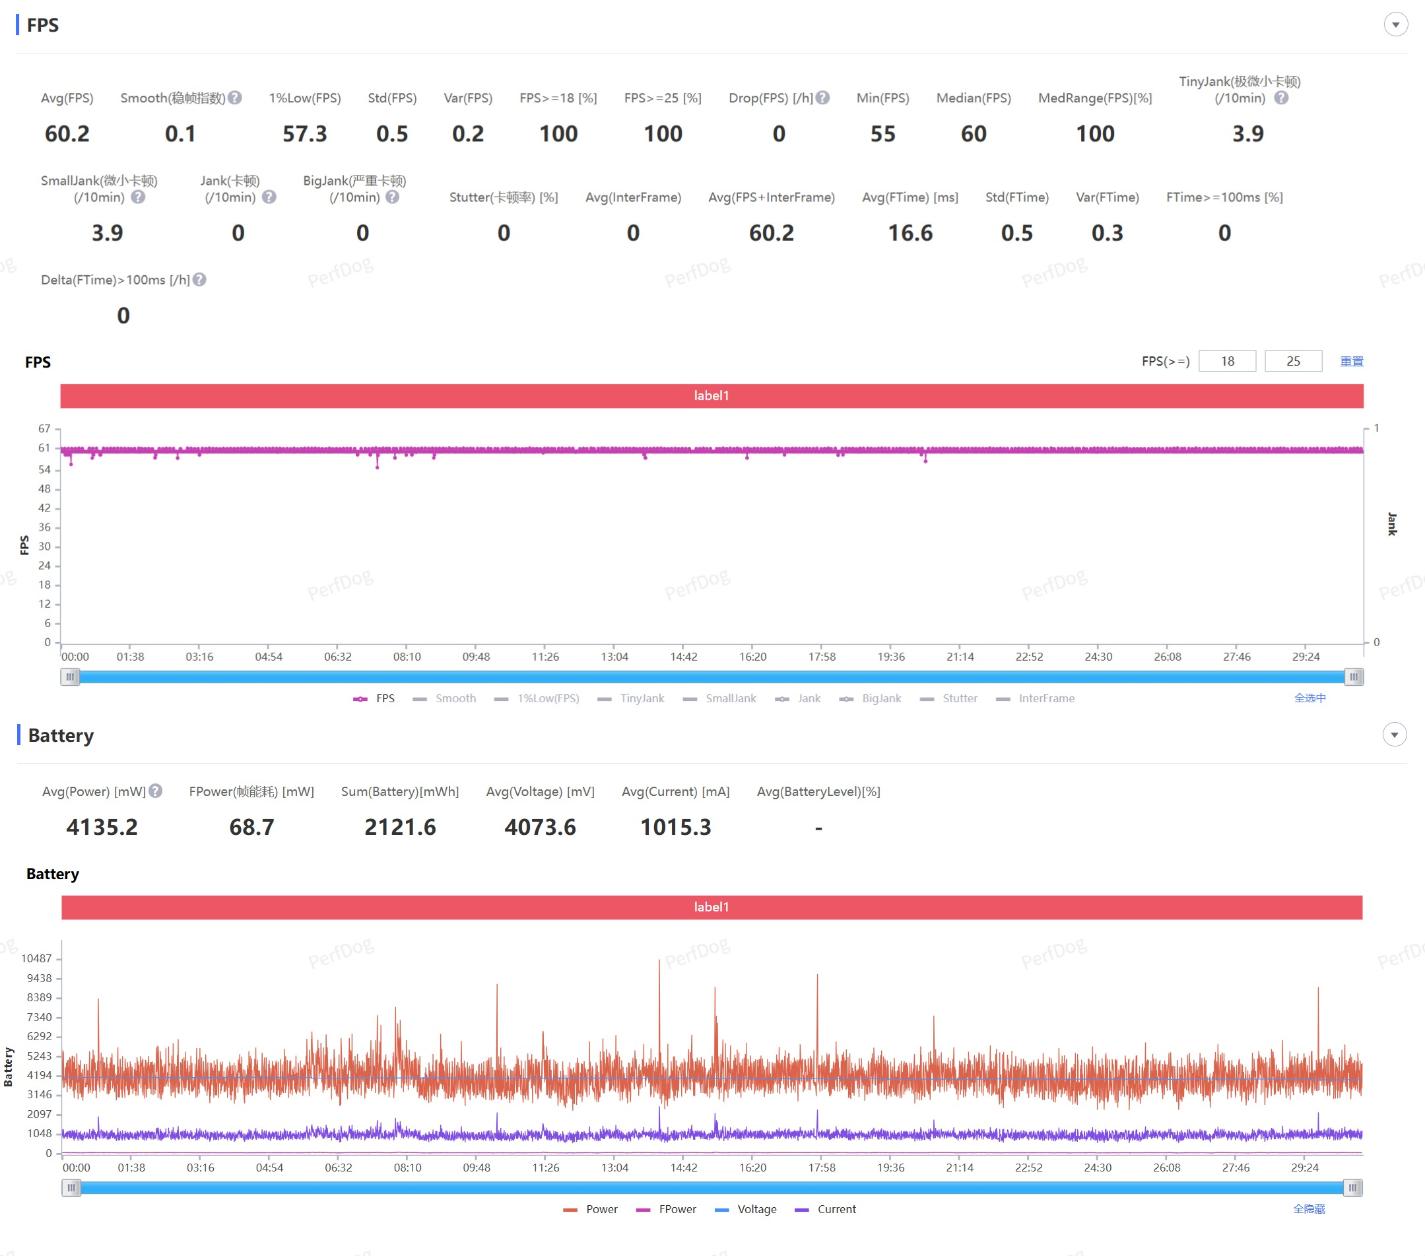This screenshot has height=1256, width=1425.
Task: Click help icon next to Jank (/10min)
Action: tap(269, 197)
